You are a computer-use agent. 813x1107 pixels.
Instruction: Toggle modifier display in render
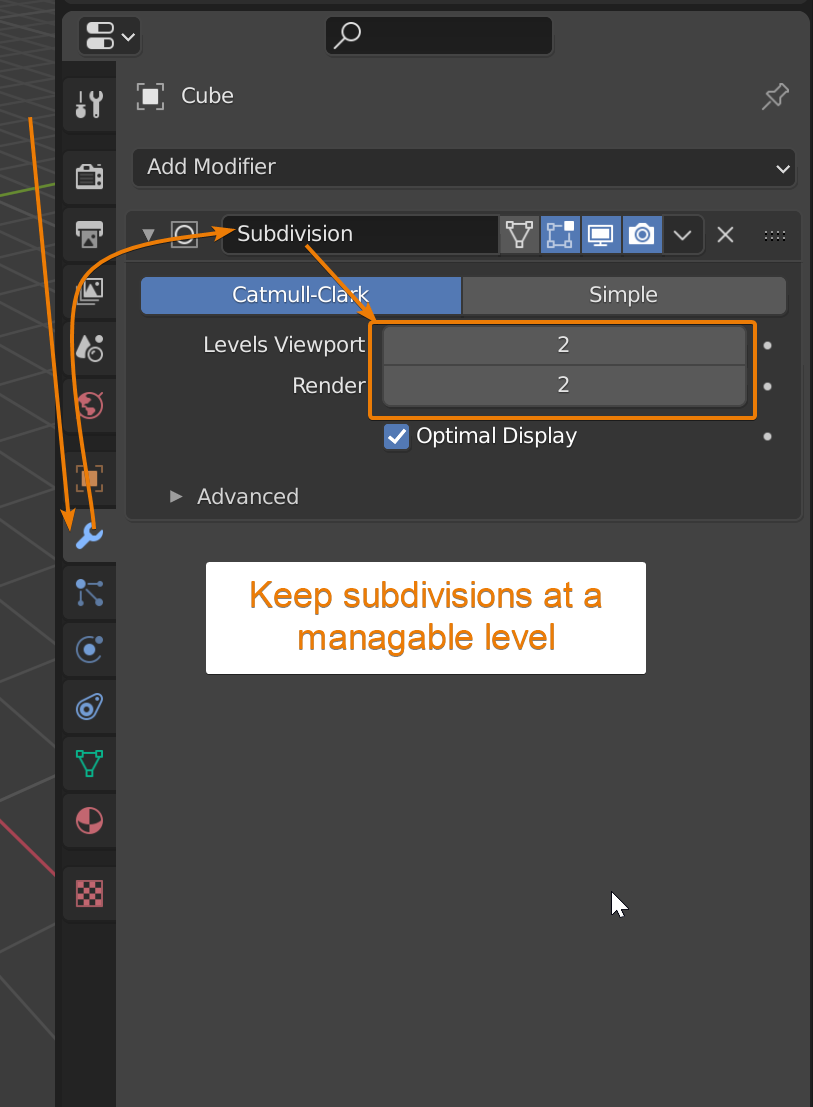pyautogui.click(x=641, y=235)
